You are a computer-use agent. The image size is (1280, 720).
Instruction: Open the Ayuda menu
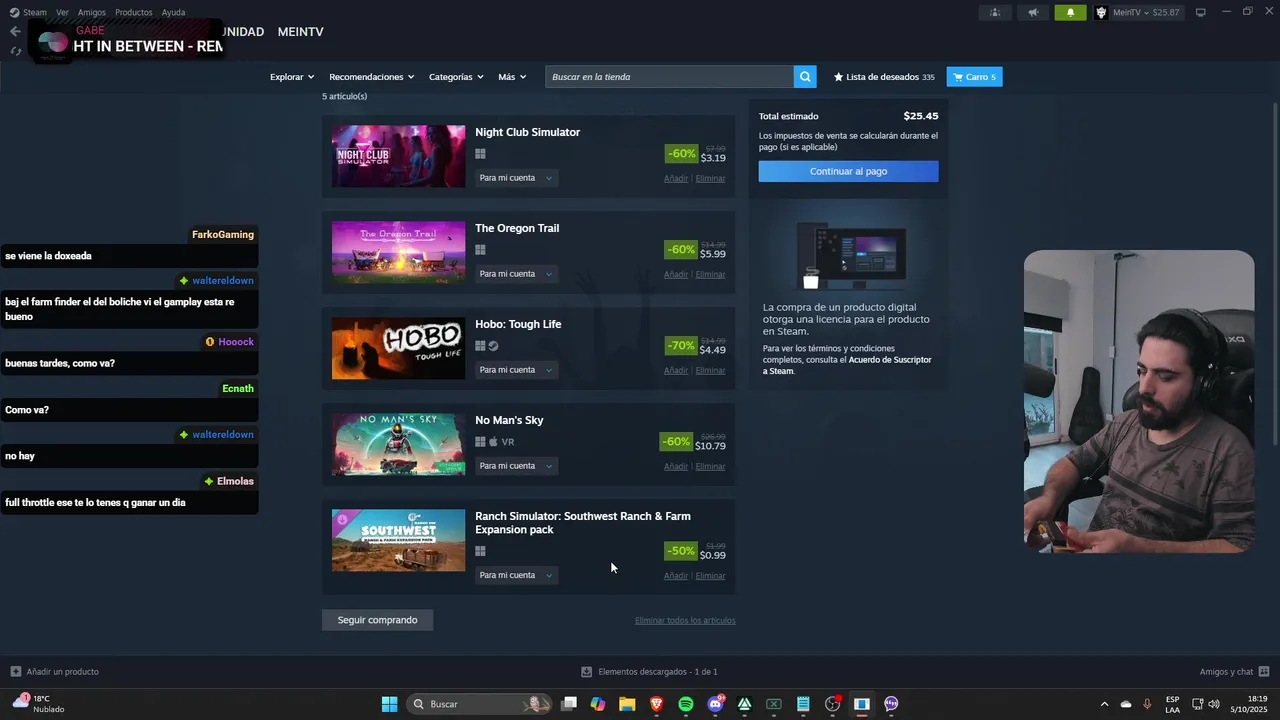[173, 12]
